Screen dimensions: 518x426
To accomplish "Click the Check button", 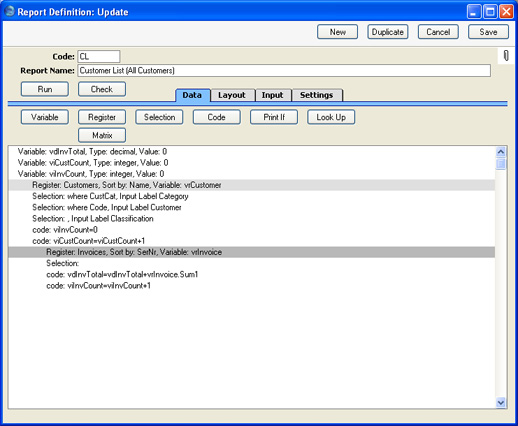I will (x=102, y=89).
